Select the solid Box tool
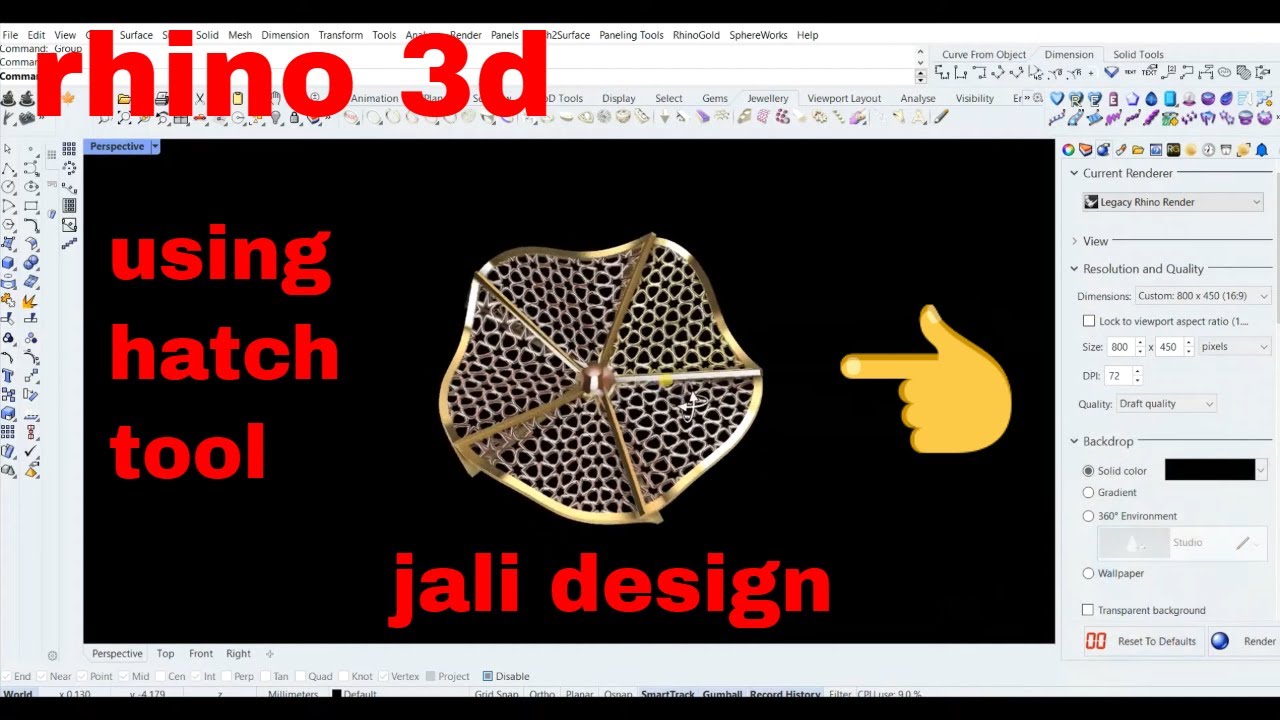Image resolution: width=1280 pixels, height=720 pixels. tap(9, 263)
